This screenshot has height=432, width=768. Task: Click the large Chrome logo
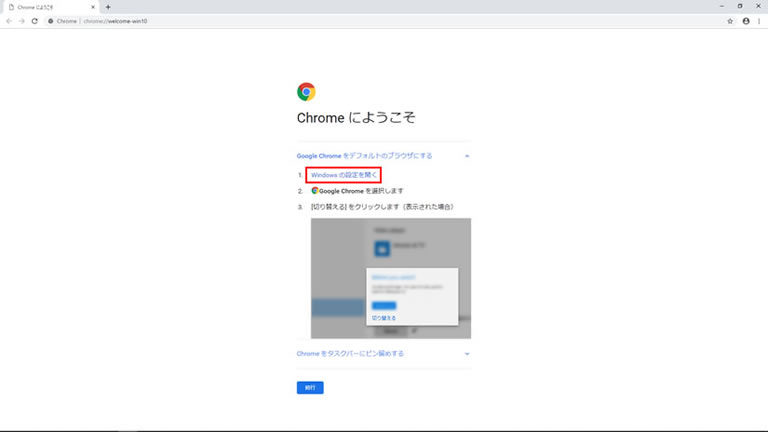(x=306, y=92)
